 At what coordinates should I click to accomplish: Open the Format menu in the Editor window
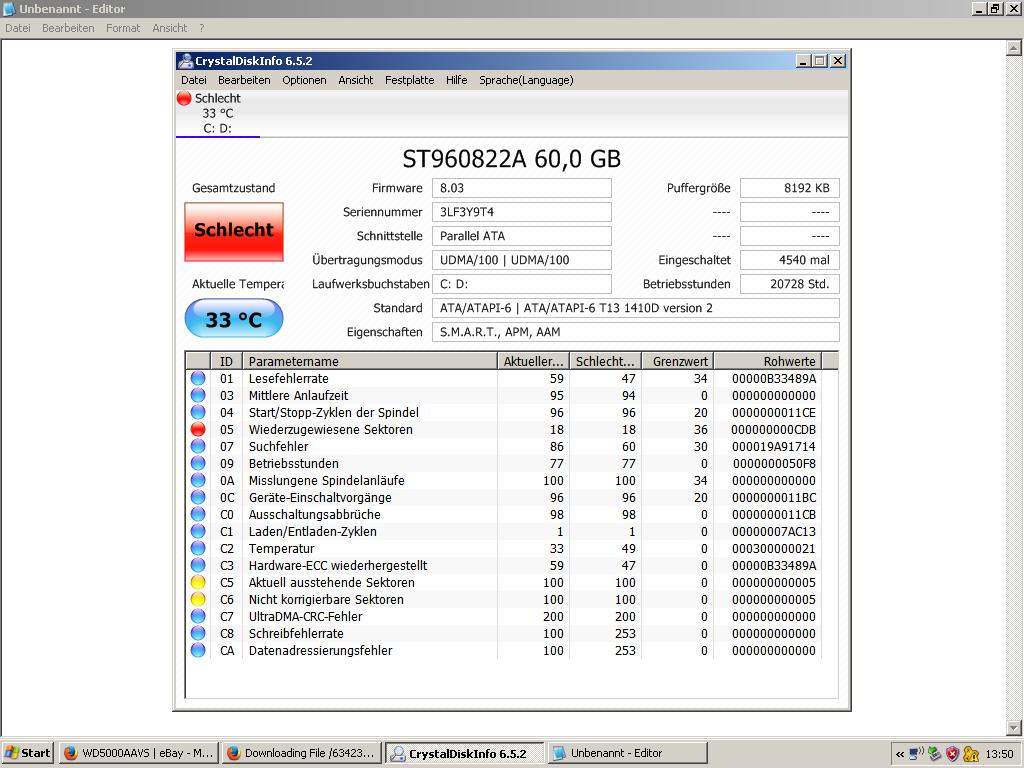coord(123,28)
